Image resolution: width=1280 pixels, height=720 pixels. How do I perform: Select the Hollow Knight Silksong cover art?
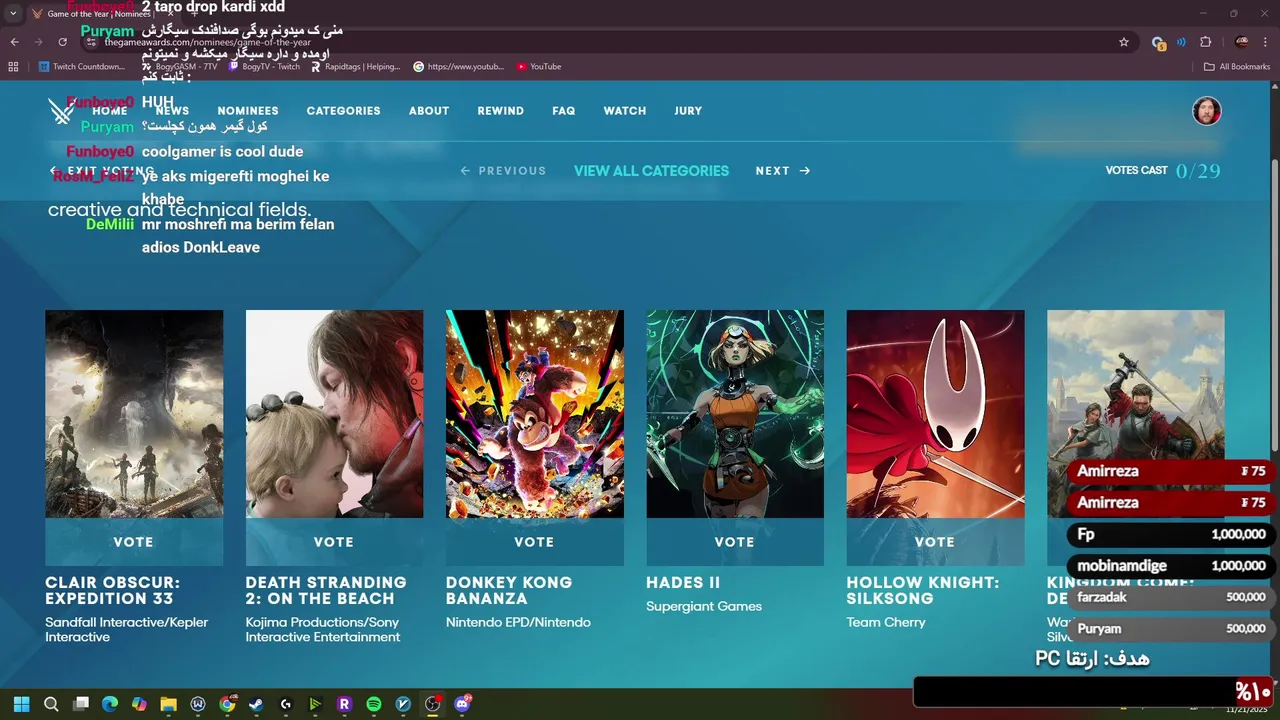pos(935,414)
